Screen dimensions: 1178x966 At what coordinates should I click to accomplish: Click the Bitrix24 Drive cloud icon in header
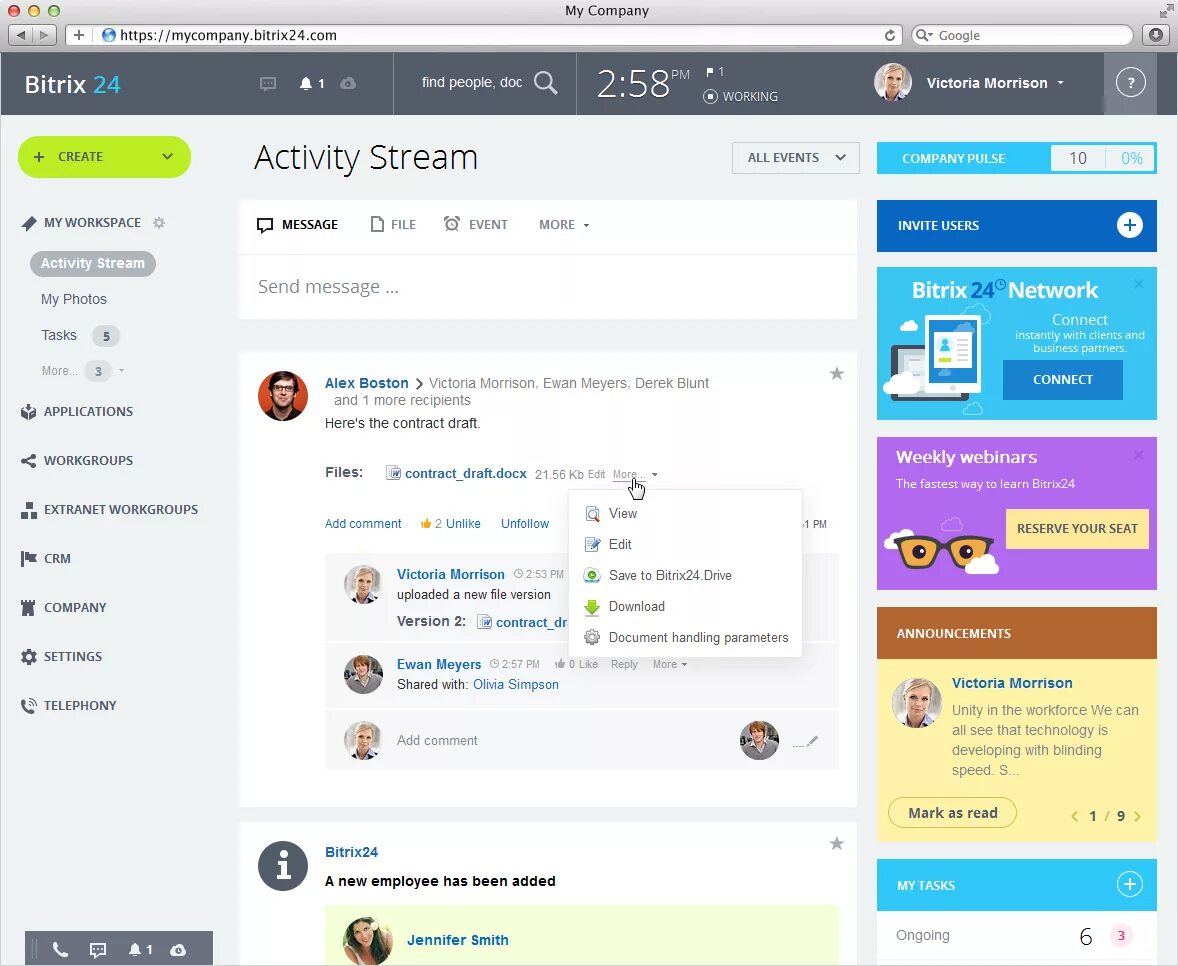tap(348, 83)
